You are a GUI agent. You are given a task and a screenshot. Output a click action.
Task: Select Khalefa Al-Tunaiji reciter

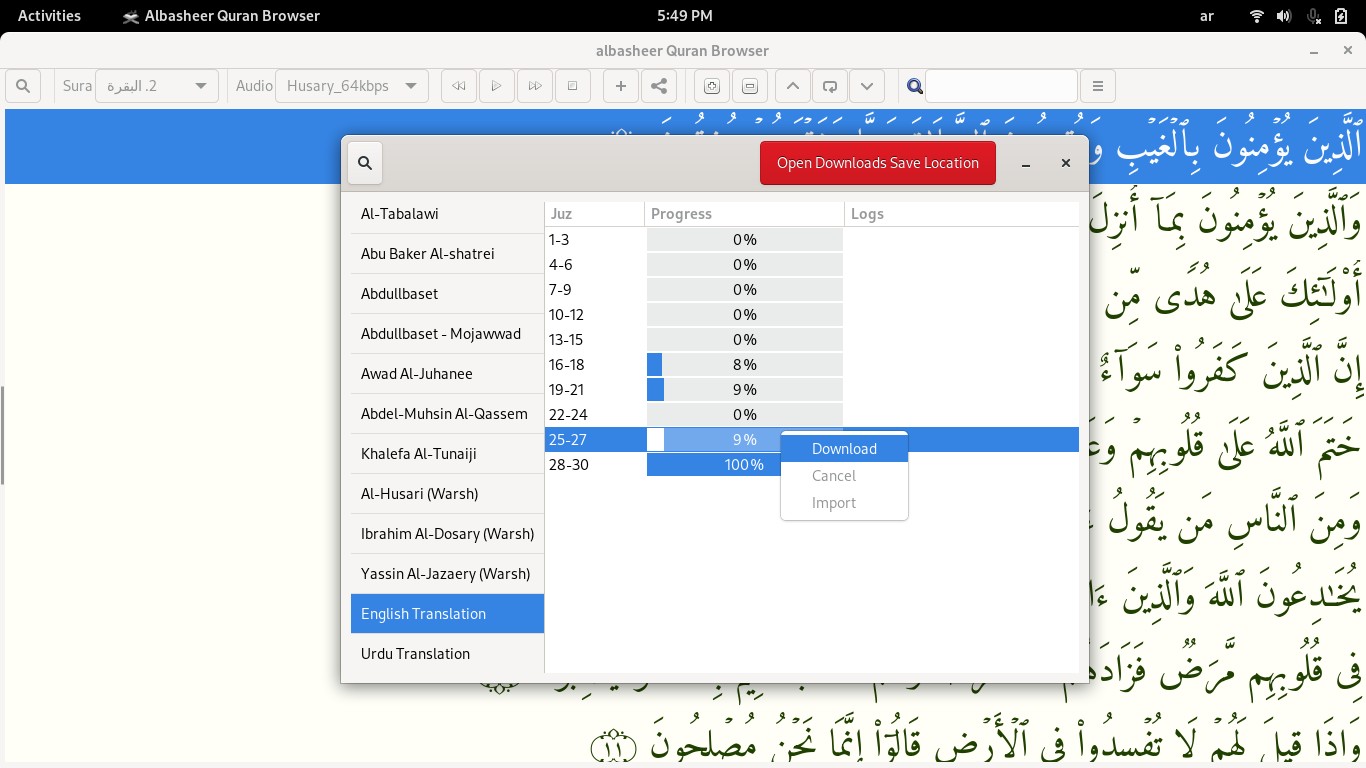click(447, 454)
